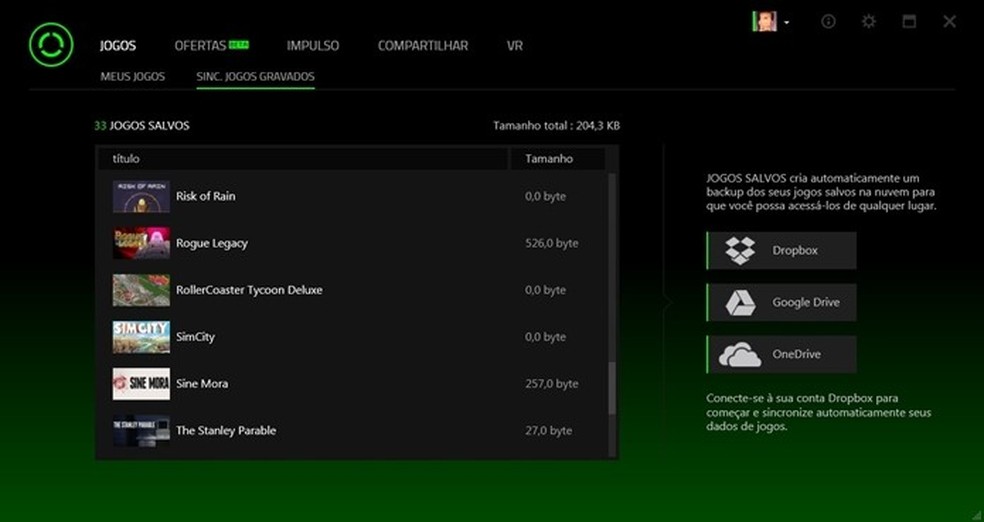Viewport: 984px width, 522px height.
Task: Click the SimCity thumbnail
Action: 141,337
